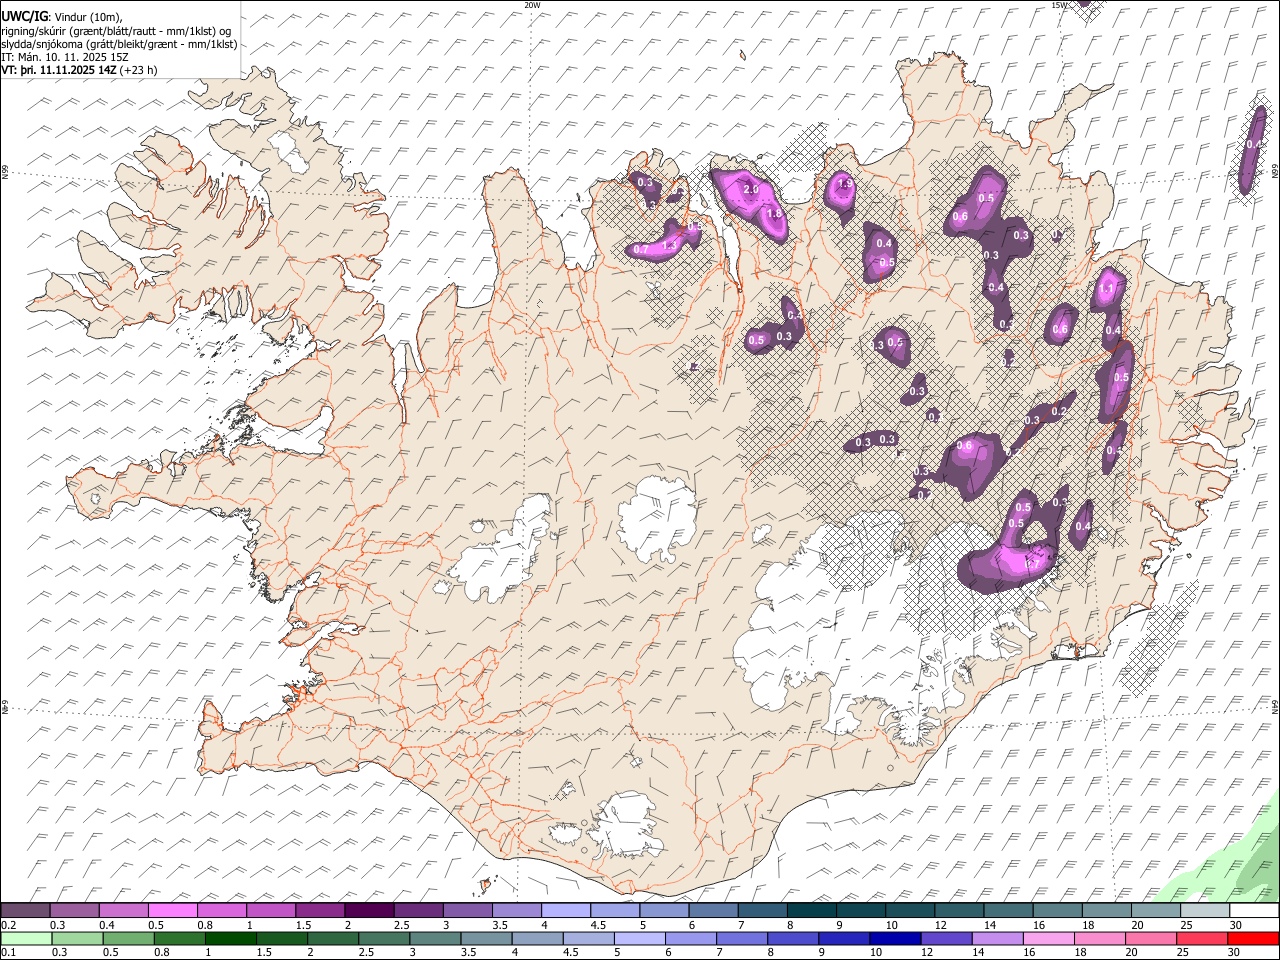Click upper legend swatch between 0.2 and 0.3
The height and width of the screenshot is (960, 1280).
(x=25, y=910)
